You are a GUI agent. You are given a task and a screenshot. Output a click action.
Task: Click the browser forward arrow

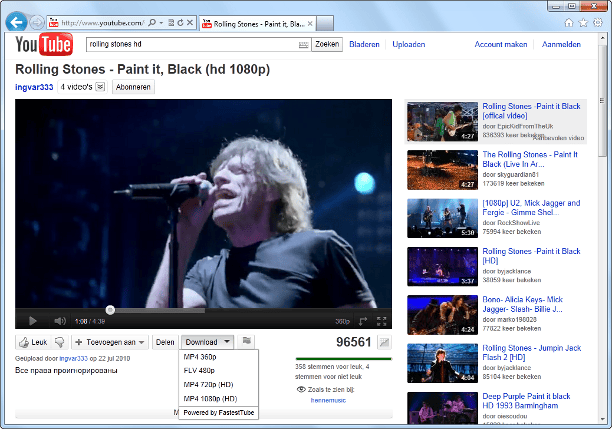point(37,23)
